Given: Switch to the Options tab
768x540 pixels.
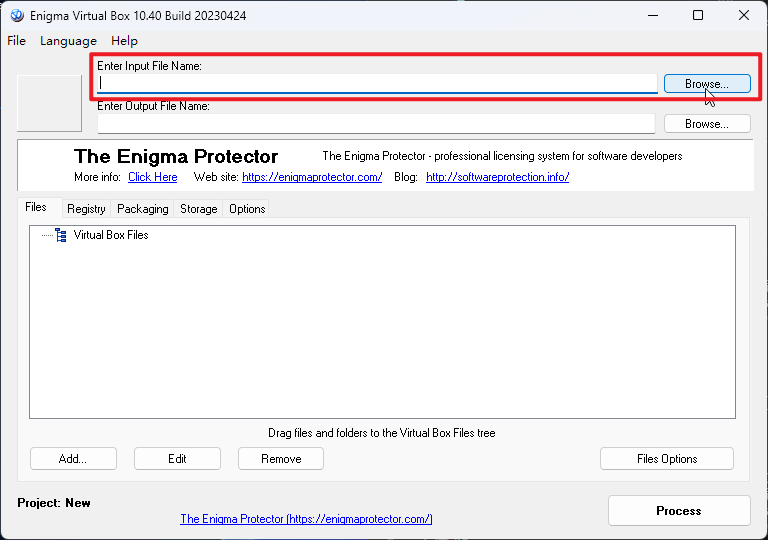Looking at the screenshot, I should pos(247,209).
